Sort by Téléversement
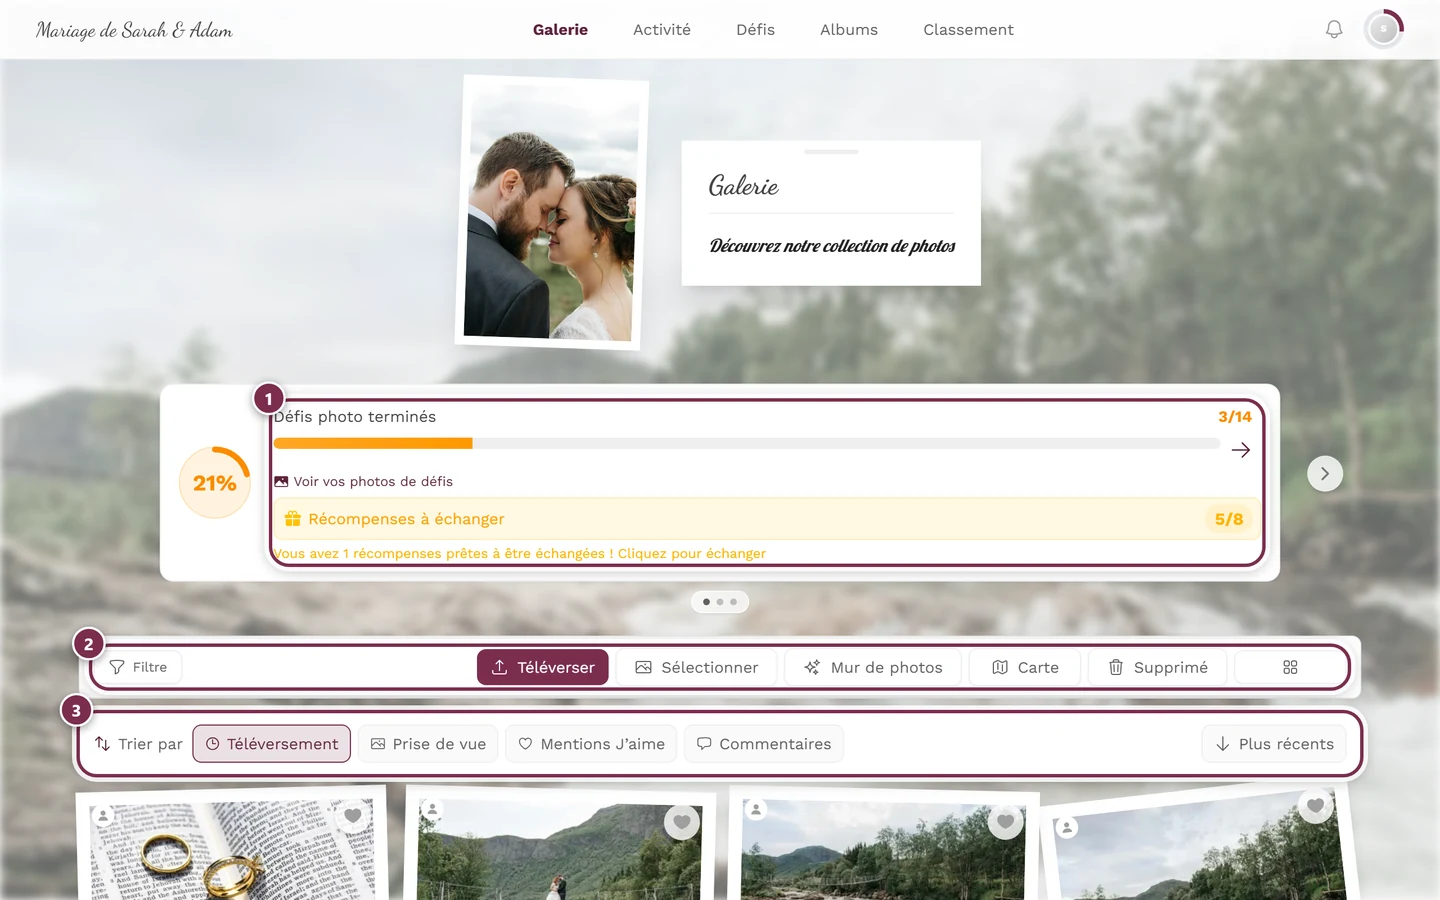Image resolution: width=1440 pixels, height=900 pixels. [272, 744]
